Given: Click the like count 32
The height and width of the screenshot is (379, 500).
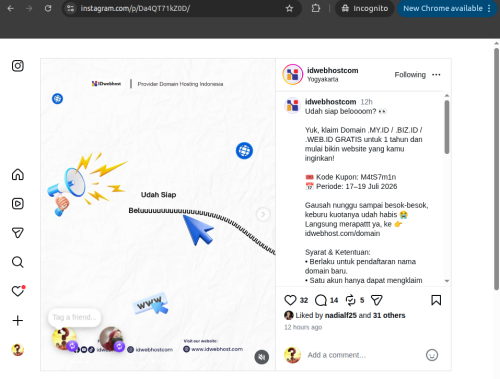Looking at the screenshot, I should pyautogui.click(x=304, y=300).
